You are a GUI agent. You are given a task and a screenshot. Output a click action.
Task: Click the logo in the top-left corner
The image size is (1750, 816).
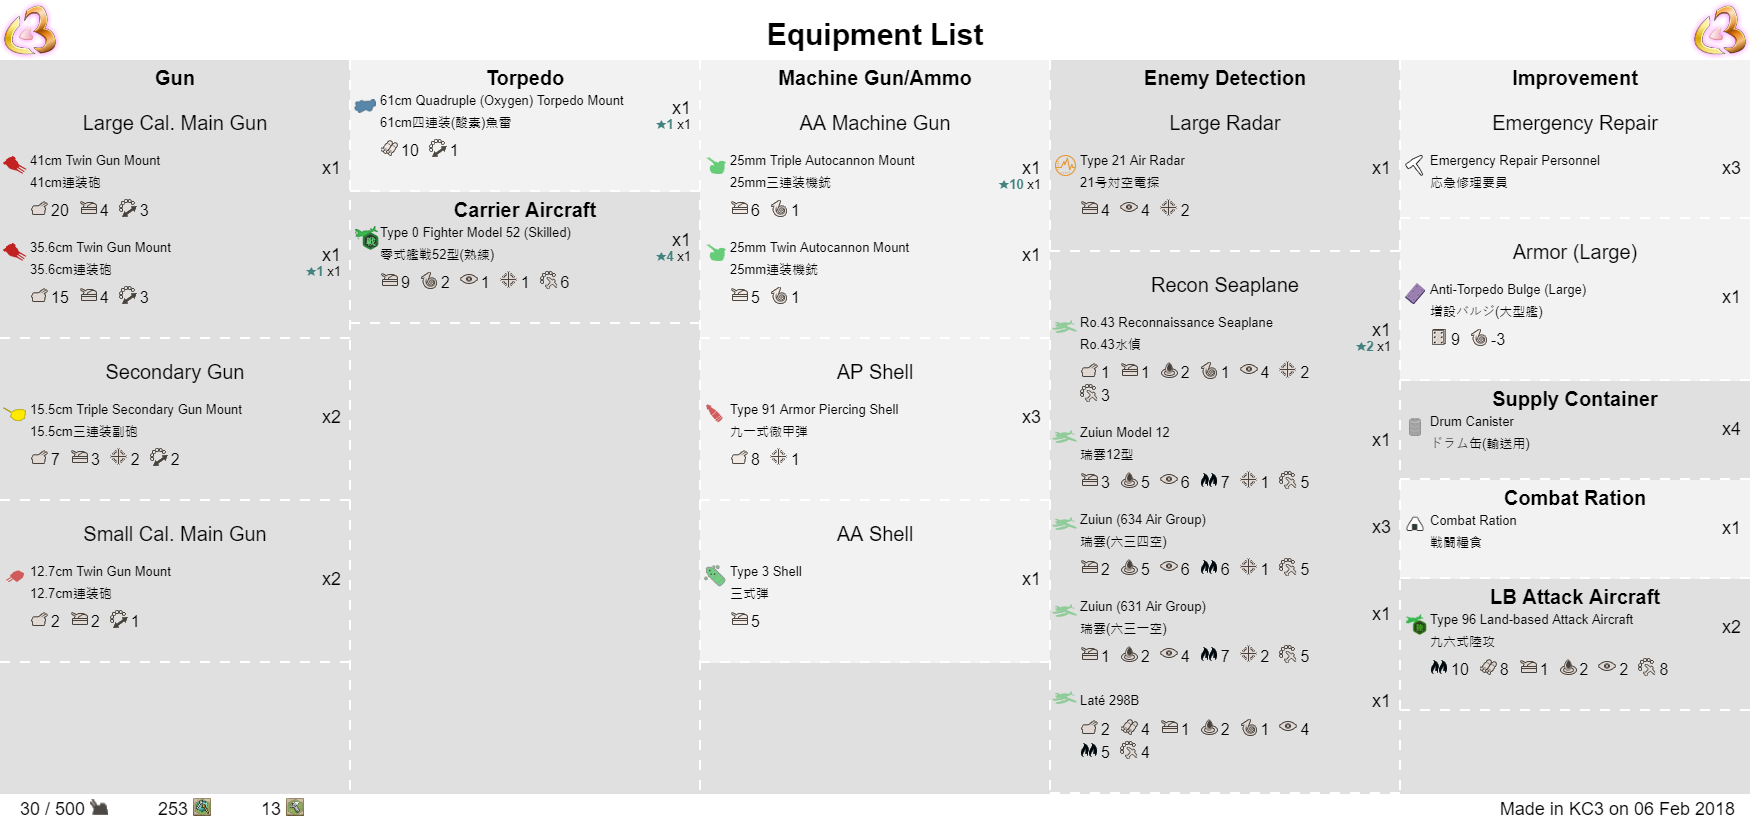(x=30, y=30)
